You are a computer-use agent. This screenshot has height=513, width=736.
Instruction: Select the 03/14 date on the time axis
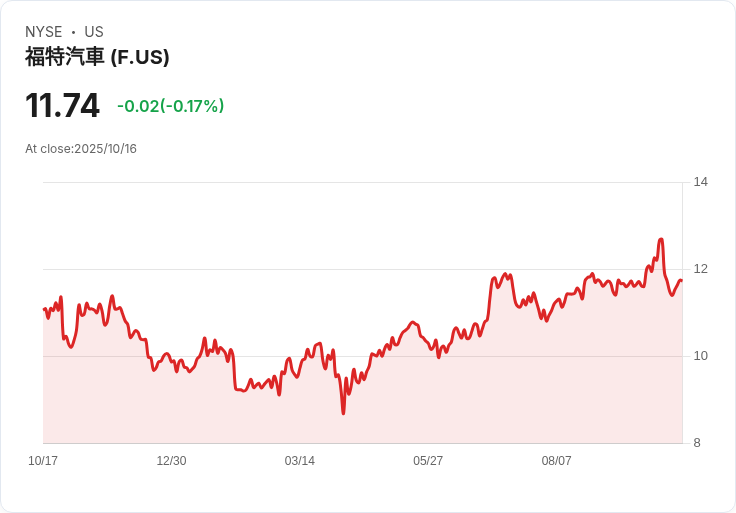(299, 461)
